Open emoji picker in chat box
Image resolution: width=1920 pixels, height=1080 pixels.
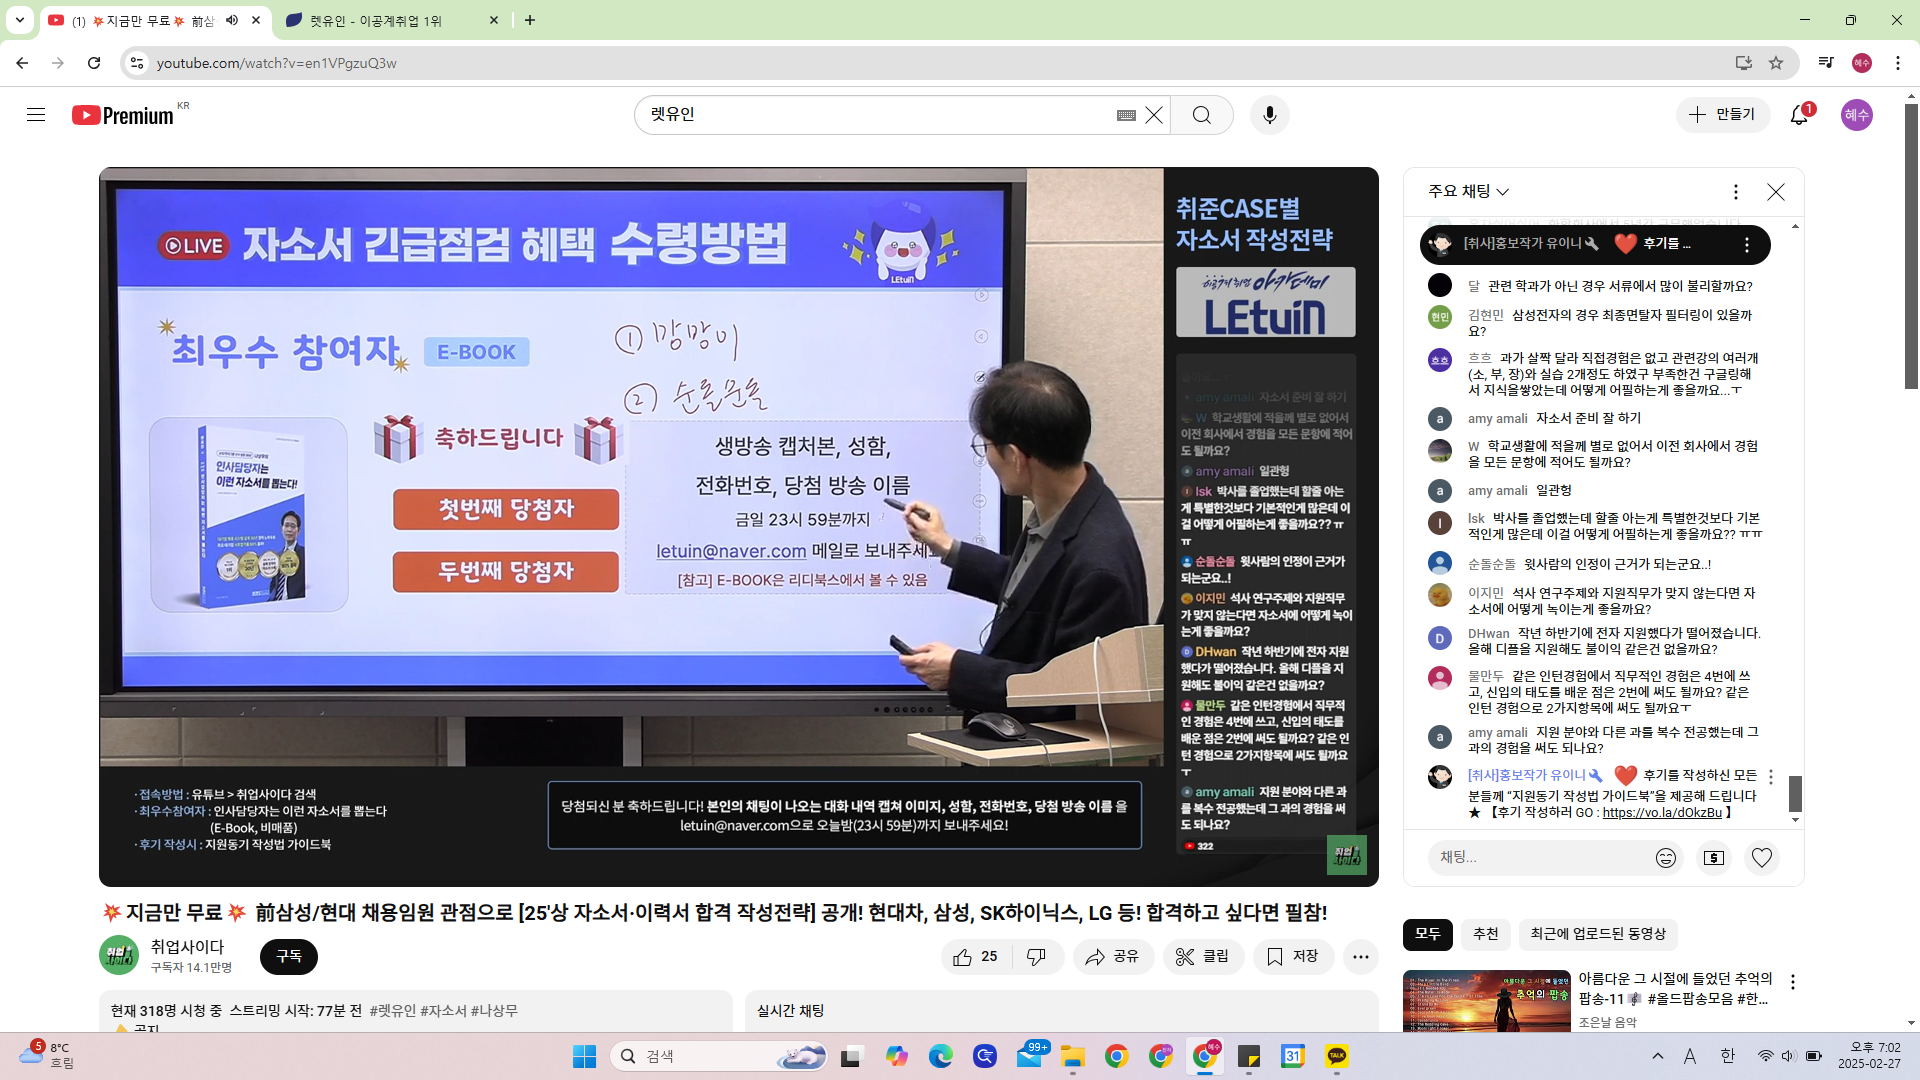coord(1666,858)
